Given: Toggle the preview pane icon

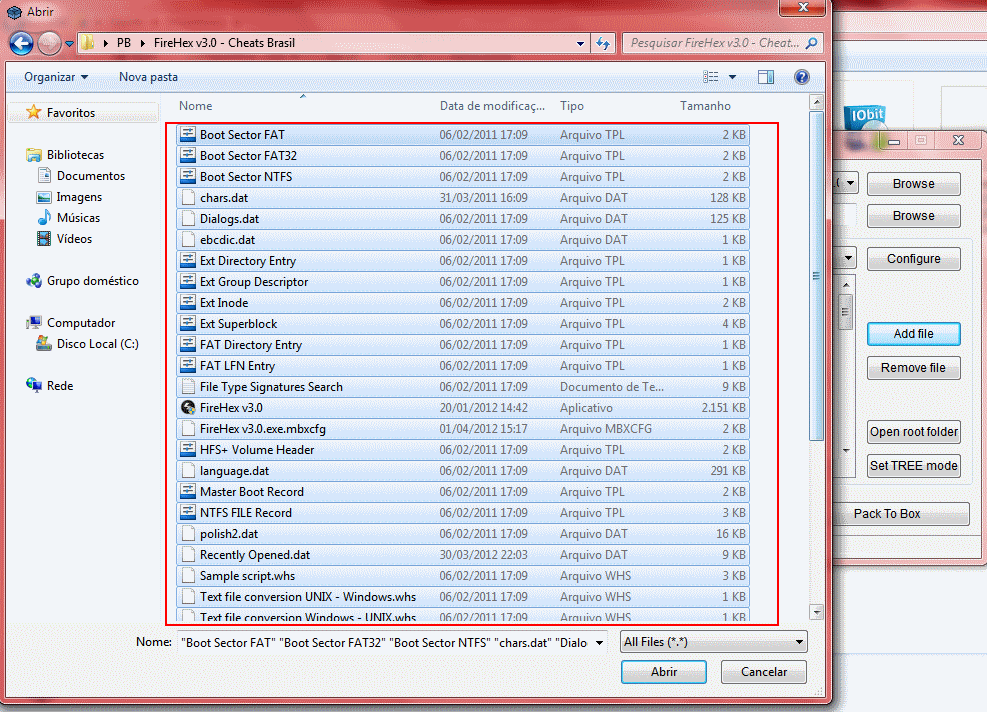Looking at the screenshot, I should tap(766, 77).
